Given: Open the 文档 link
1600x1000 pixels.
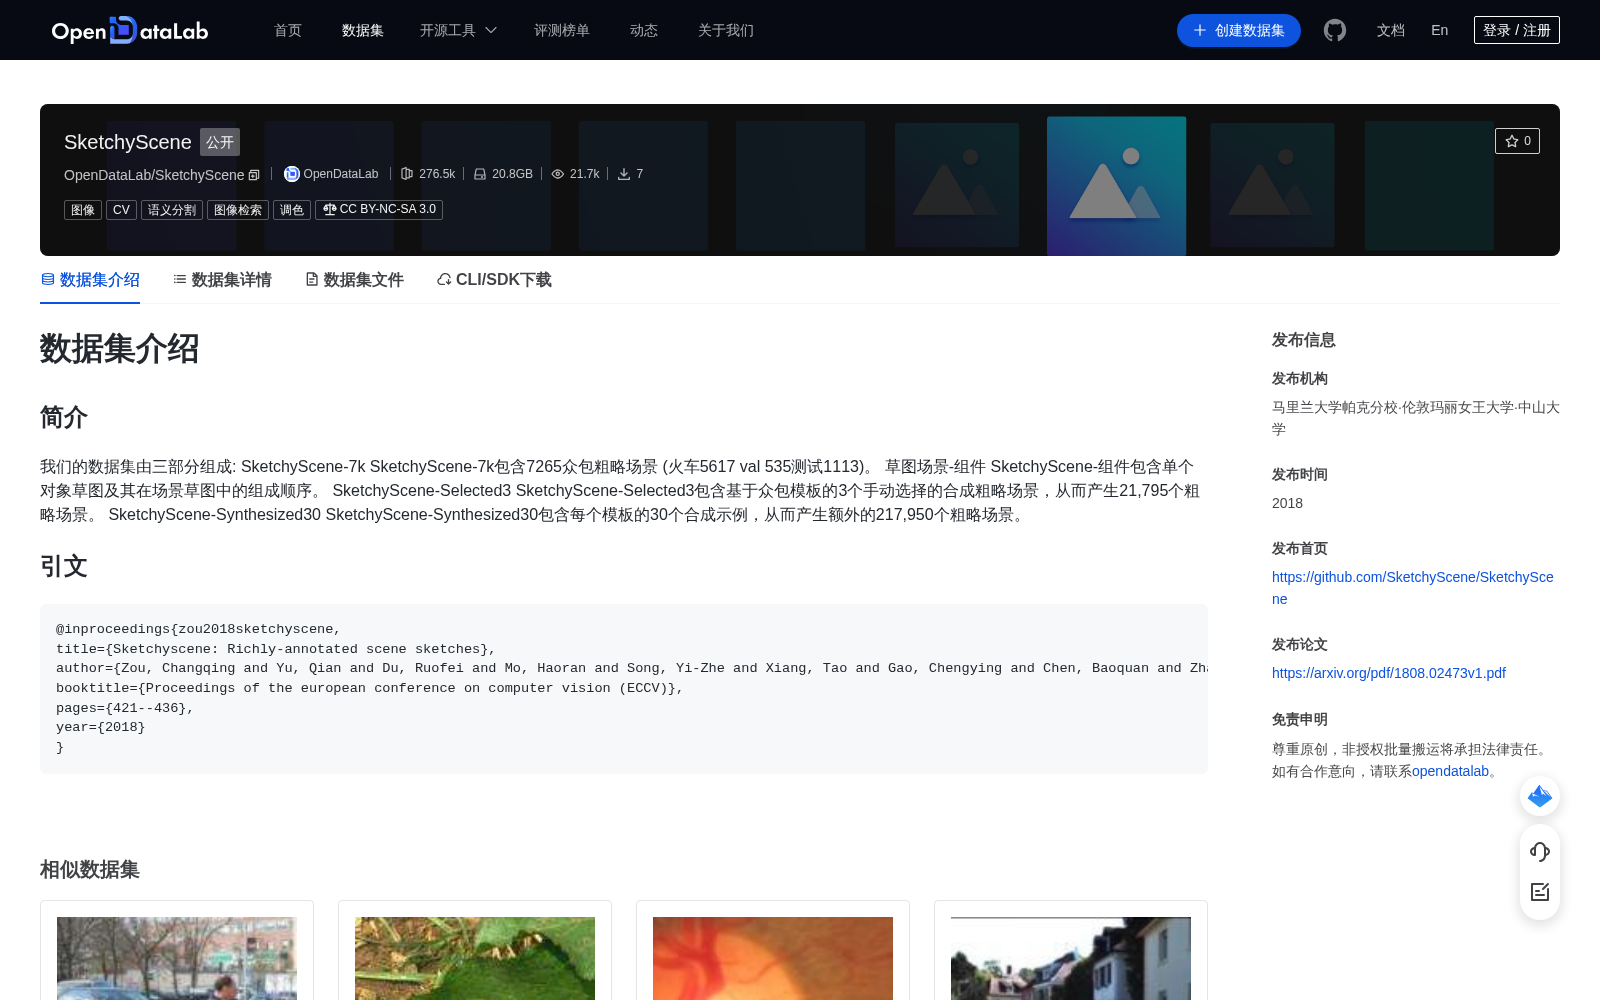Looking at the screenshot, I should pos(1391,30).
